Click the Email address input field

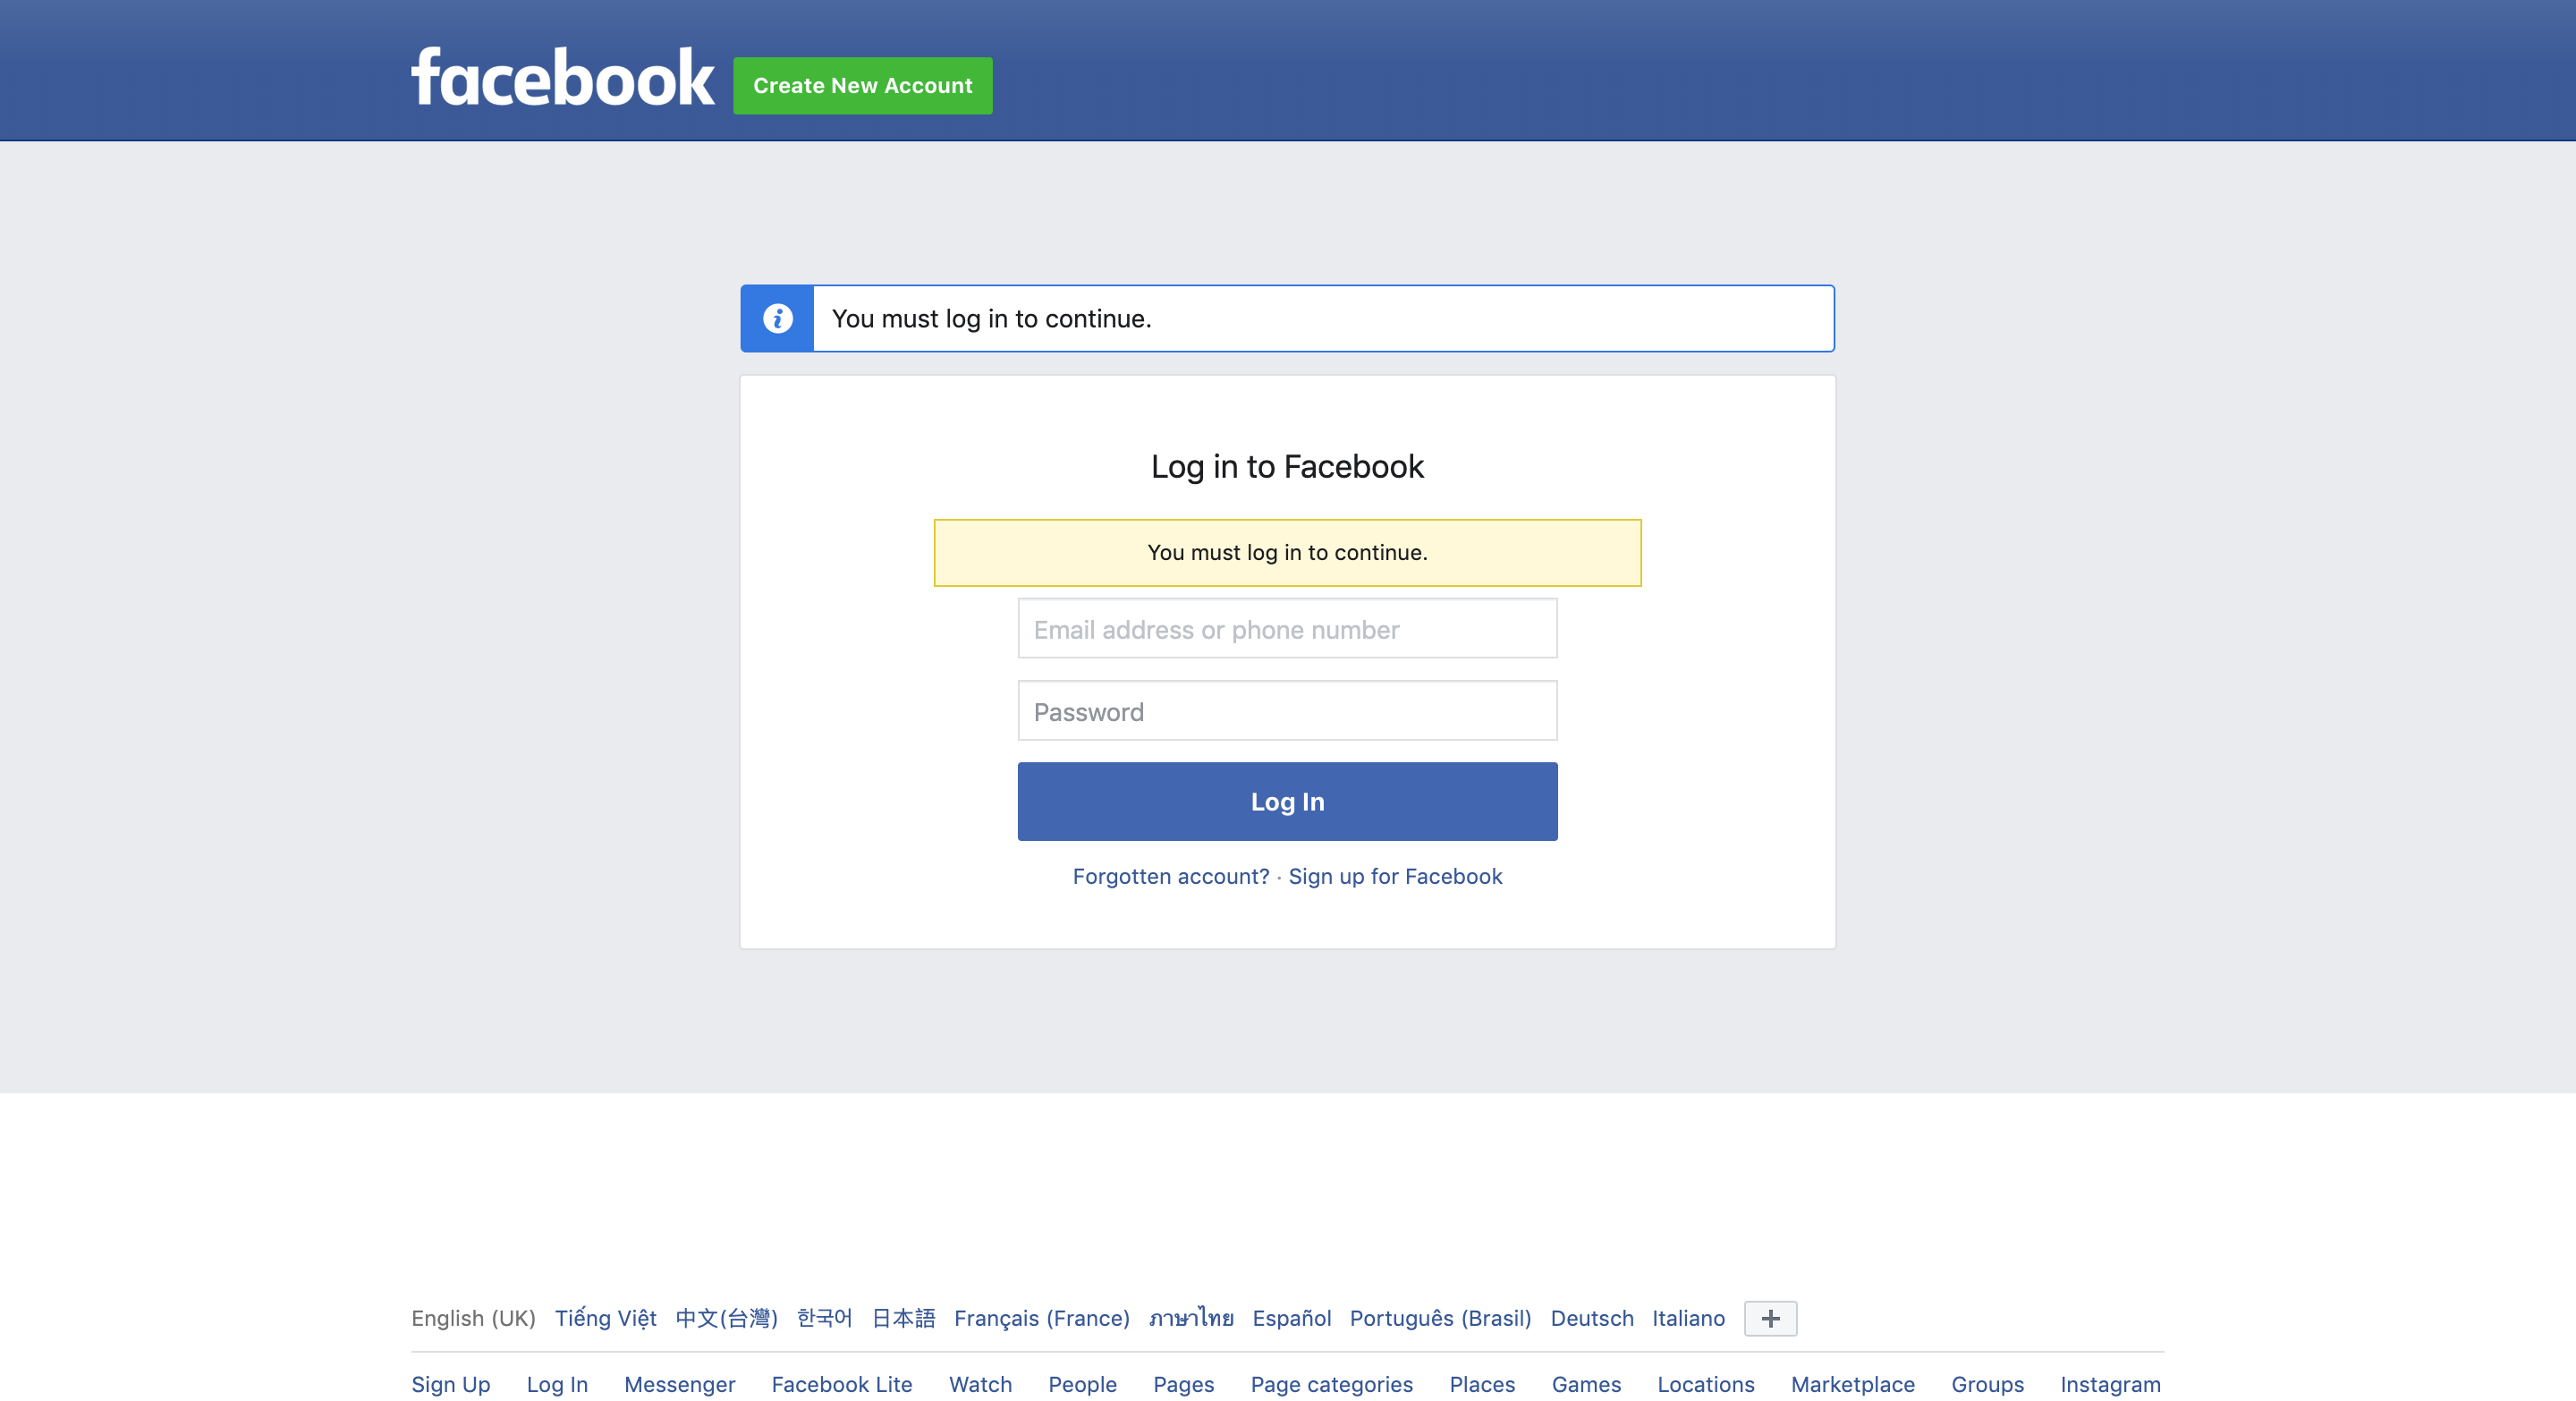tap(1288, 628)
